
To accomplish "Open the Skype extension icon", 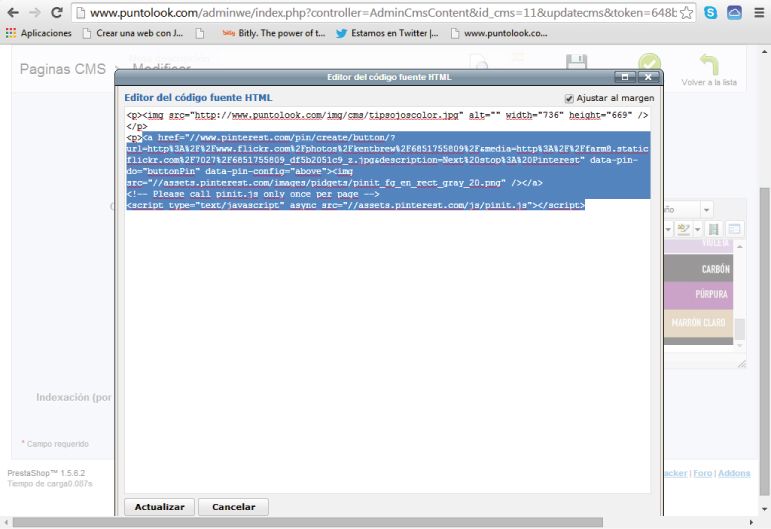I will coord(711,13).
